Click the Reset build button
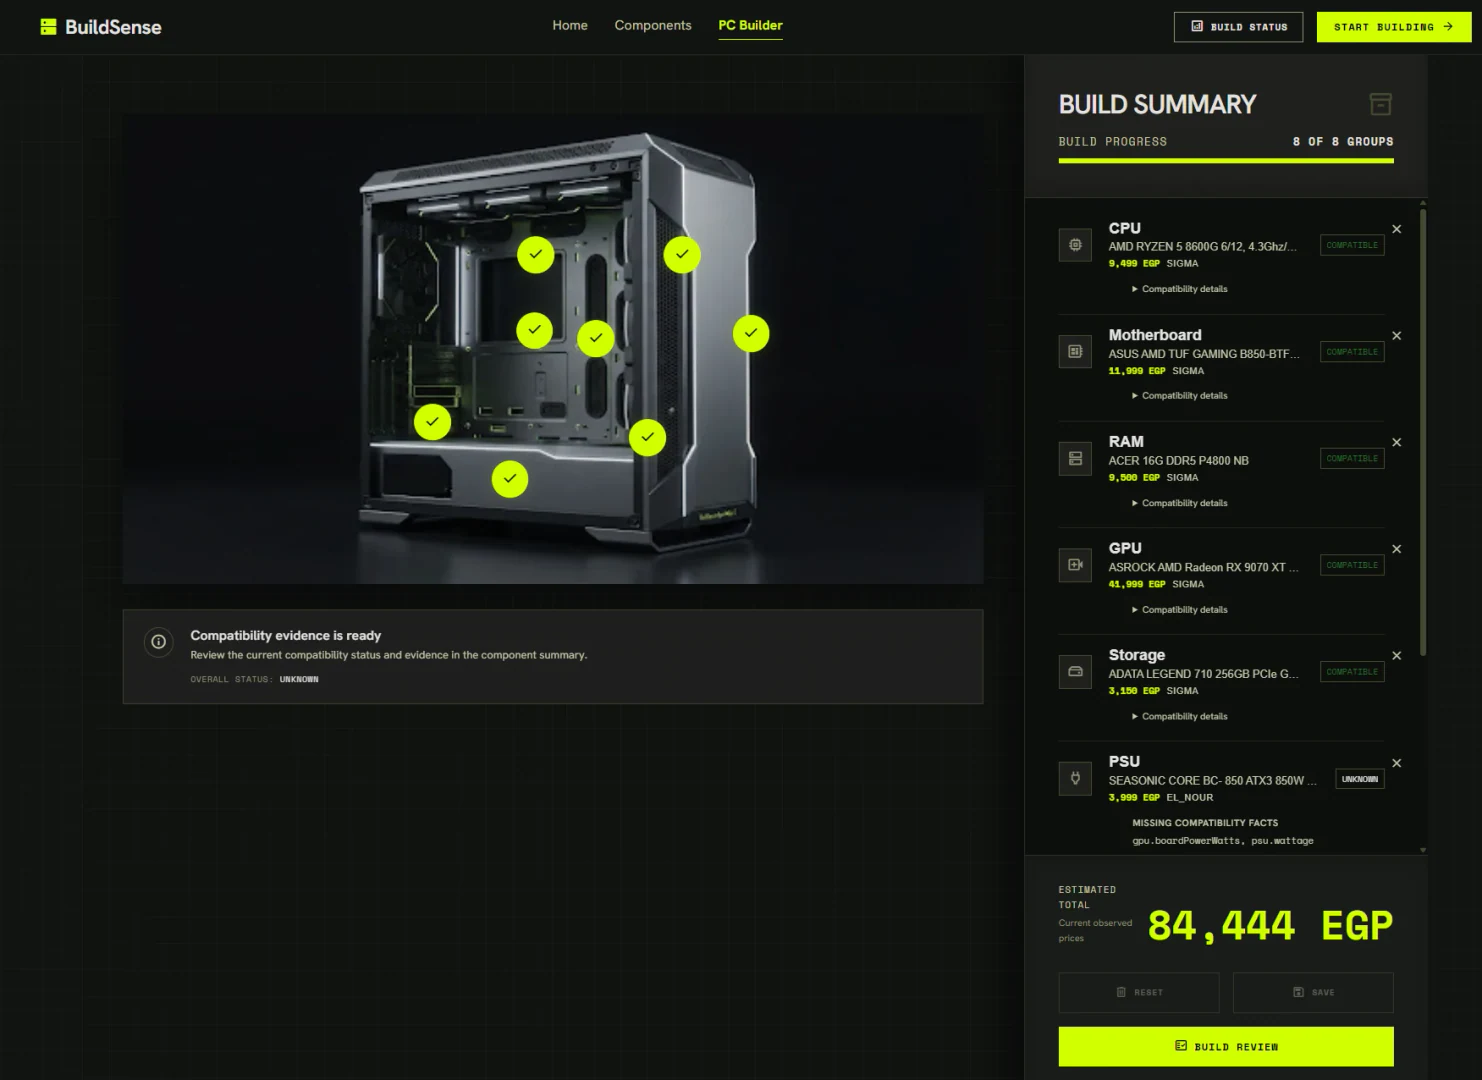Viewport: 1482px width, 1080px height. click(1139, 992)
